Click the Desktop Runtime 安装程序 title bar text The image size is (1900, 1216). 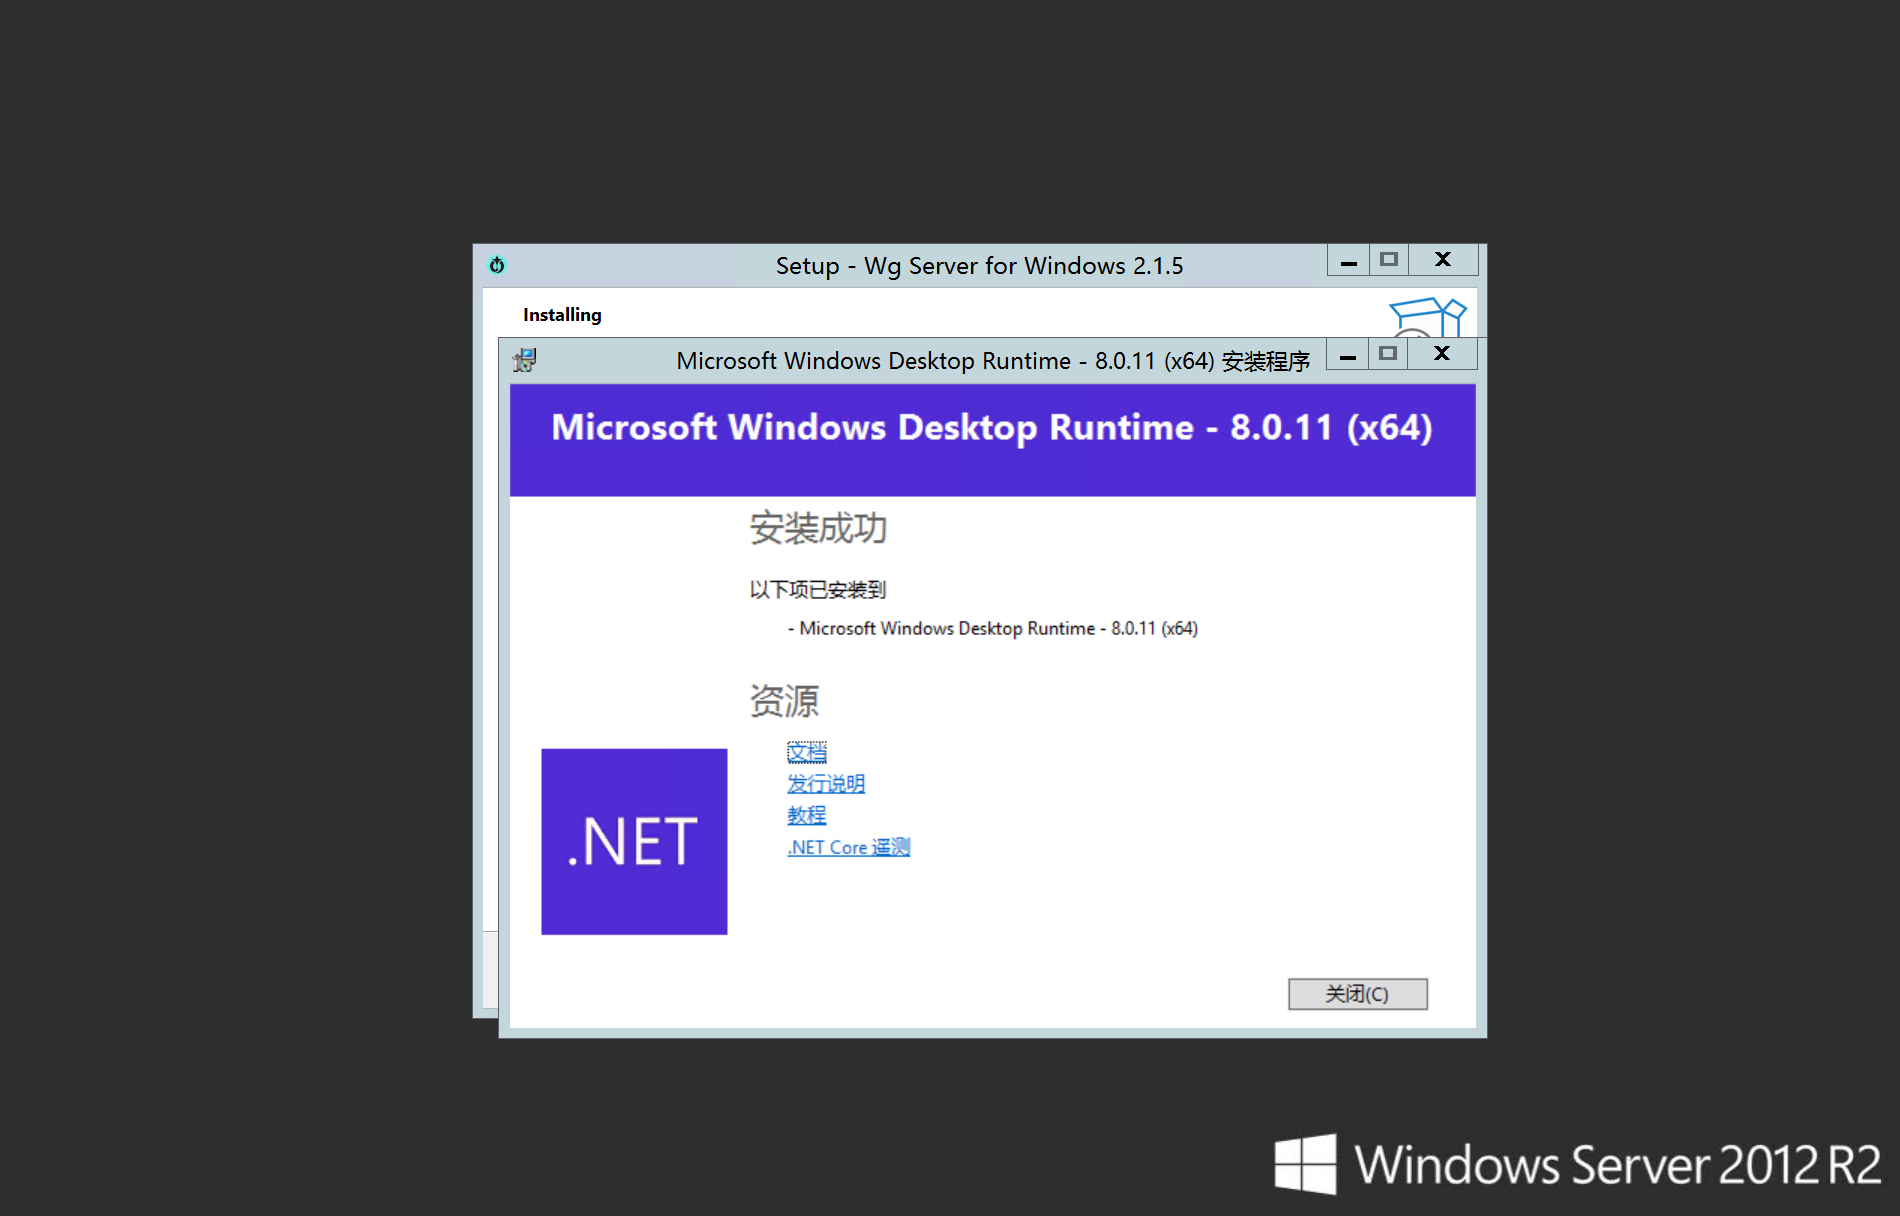[992, 361]
